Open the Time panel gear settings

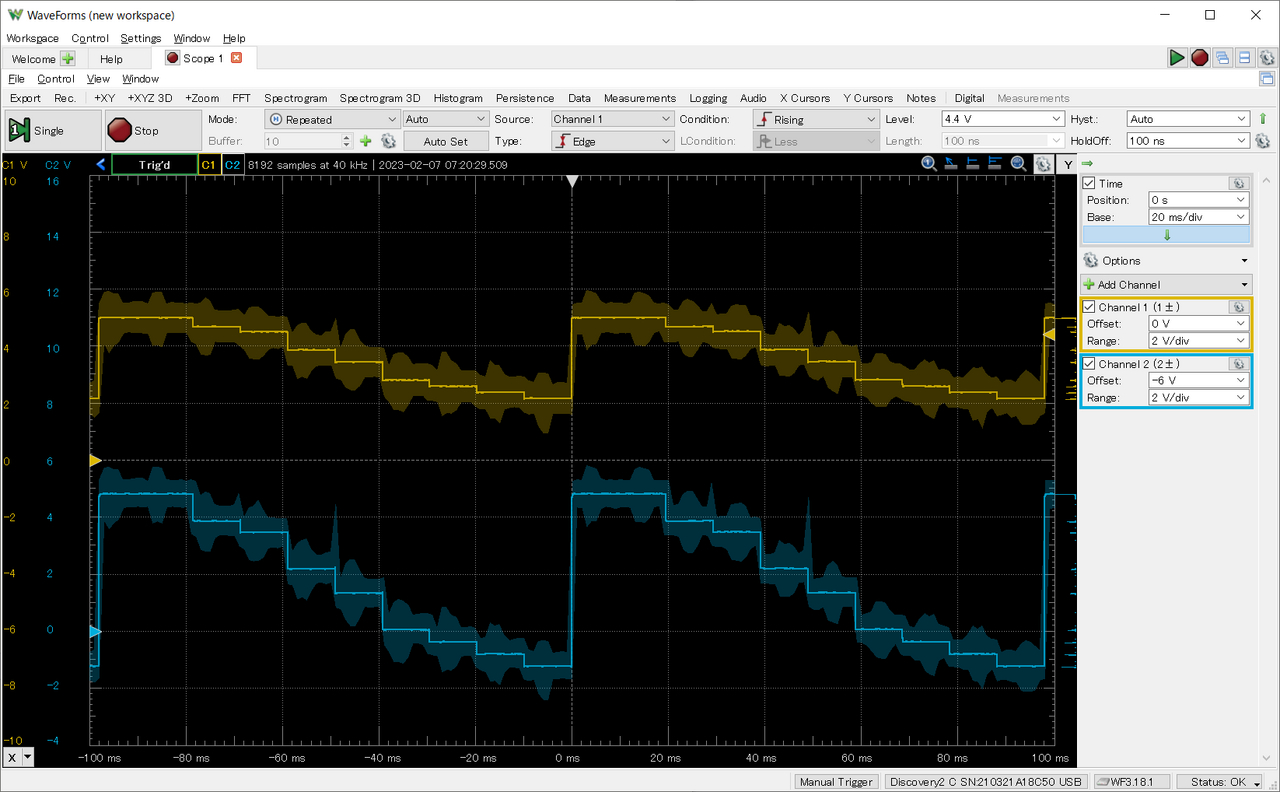tap(1238, 183)
